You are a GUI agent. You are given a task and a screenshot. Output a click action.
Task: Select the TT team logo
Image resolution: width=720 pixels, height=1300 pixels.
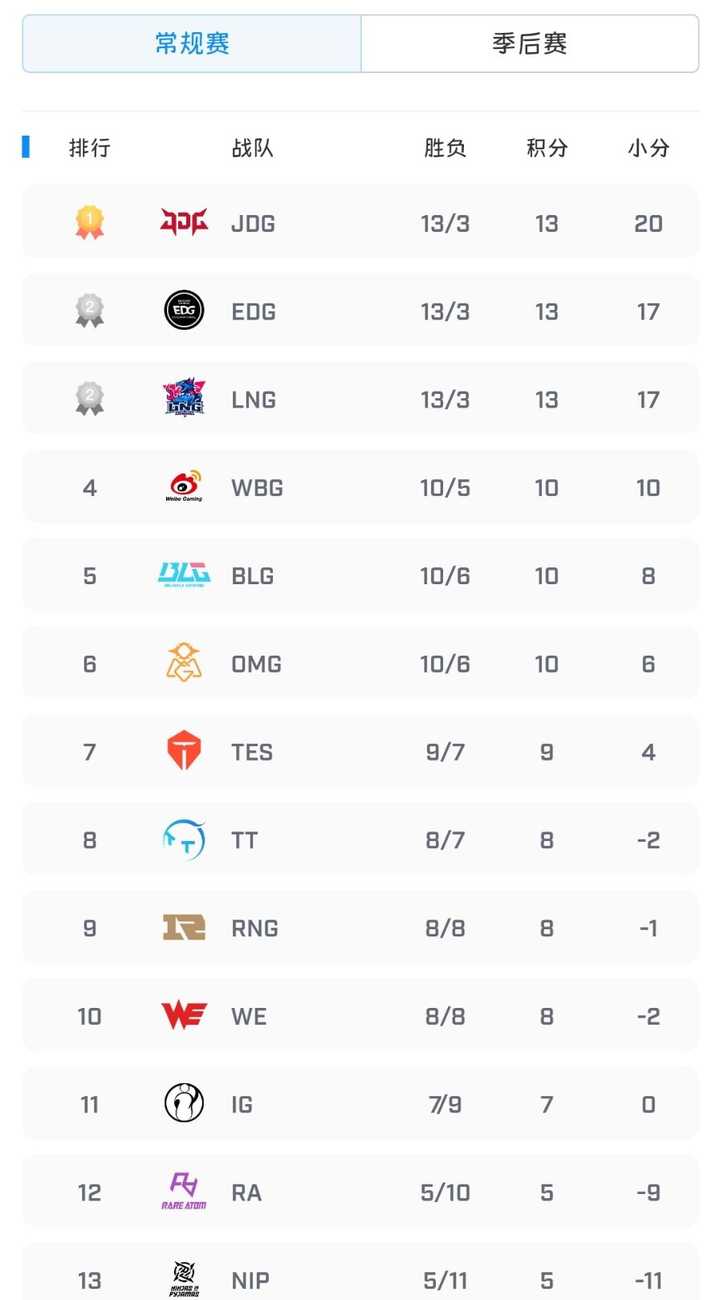[x=184, y=839]
